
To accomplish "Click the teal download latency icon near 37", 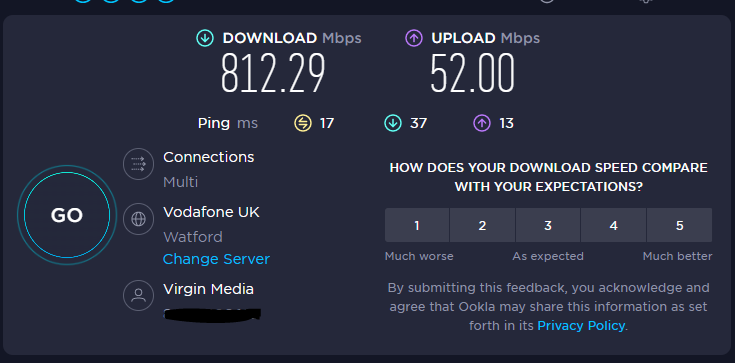I will click(x=393, y=124).
